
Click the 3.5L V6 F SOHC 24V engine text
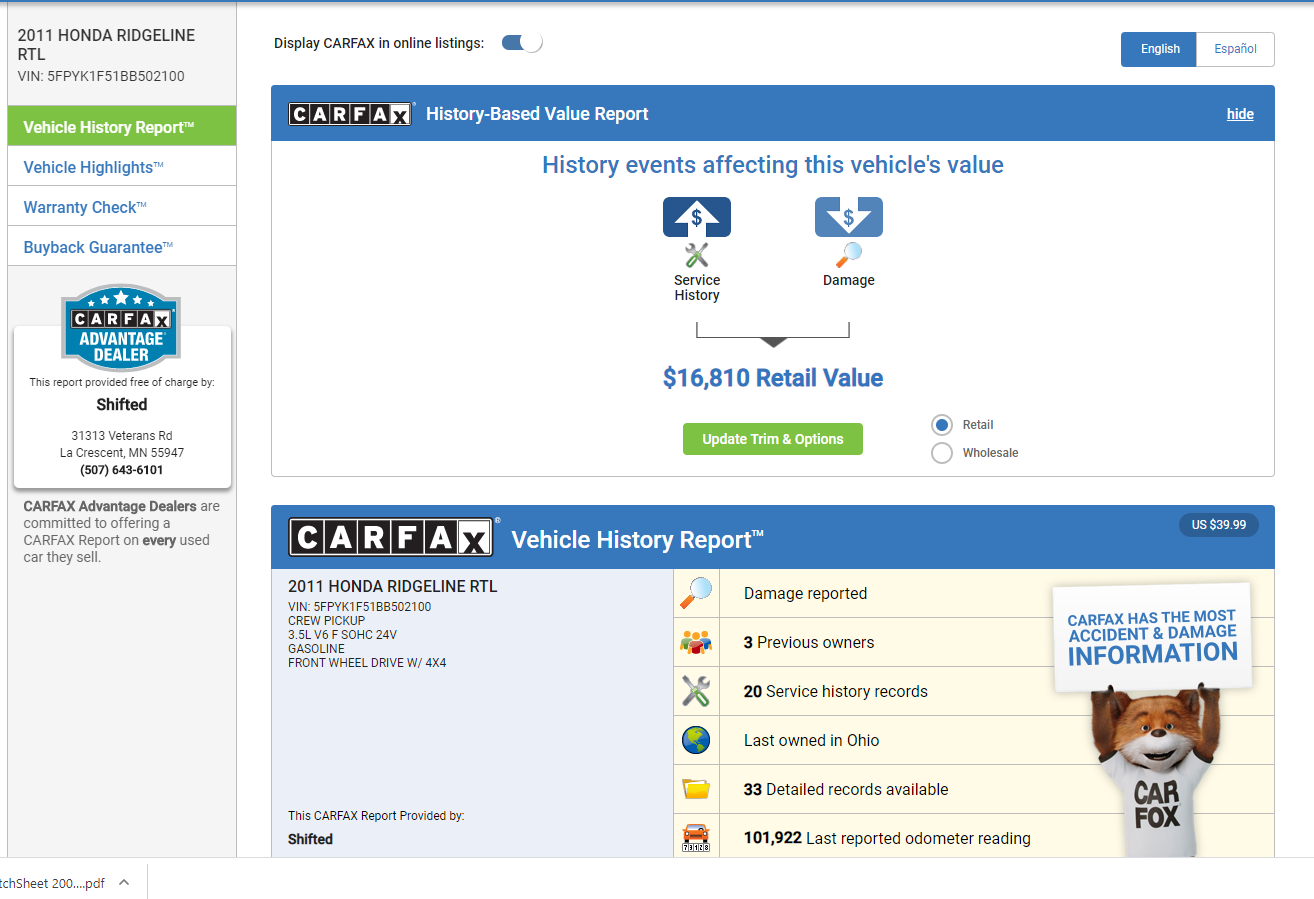(x=342, y=634)
